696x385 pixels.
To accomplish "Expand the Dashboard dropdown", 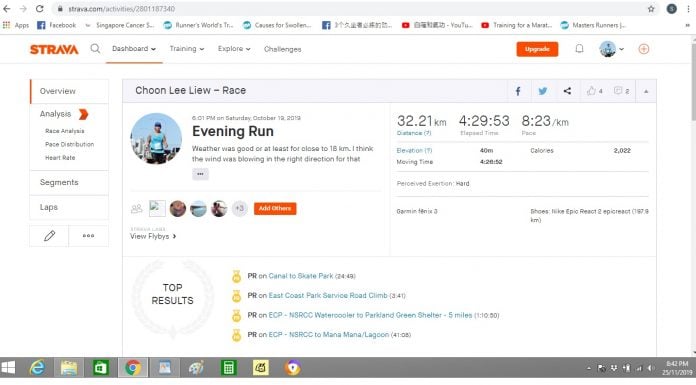I will click(x=134, y=49).
